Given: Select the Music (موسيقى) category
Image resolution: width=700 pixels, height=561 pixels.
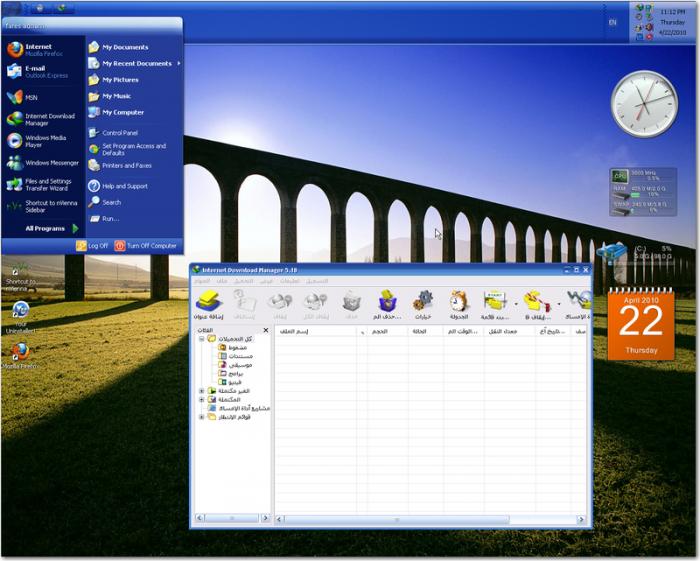Looking at the screenshot, I should tap(235, 365).
